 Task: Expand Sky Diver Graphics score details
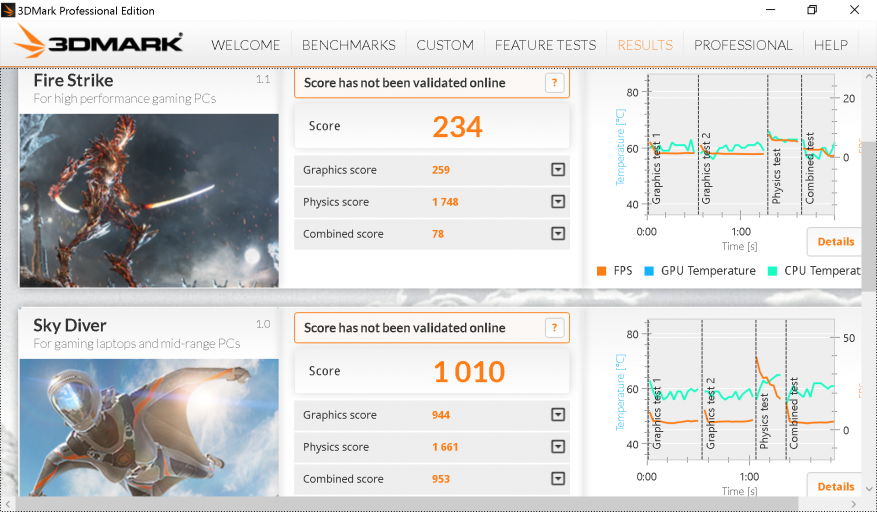(558, 415)
